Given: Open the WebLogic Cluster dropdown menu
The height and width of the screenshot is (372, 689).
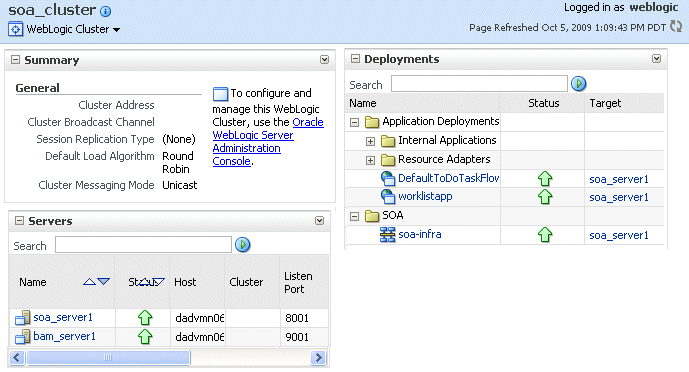Looking at the screenshot, I should pyautogui.click(x=116, y=30).
